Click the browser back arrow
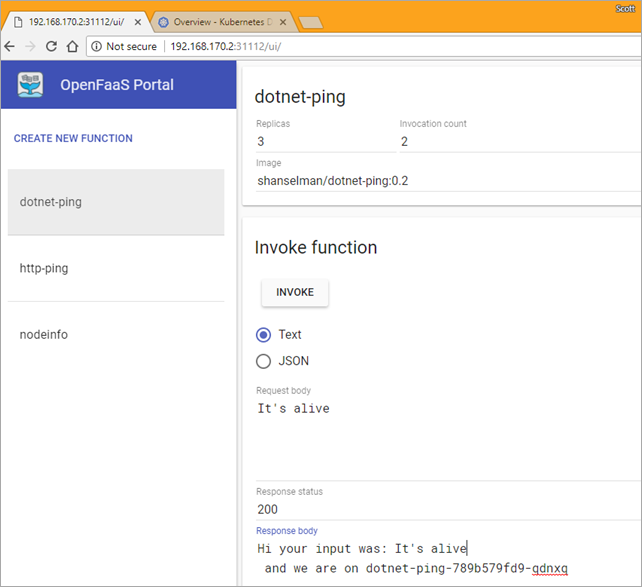Image resolution: width=642 pixels, height=587 pixels. (9, 46)
